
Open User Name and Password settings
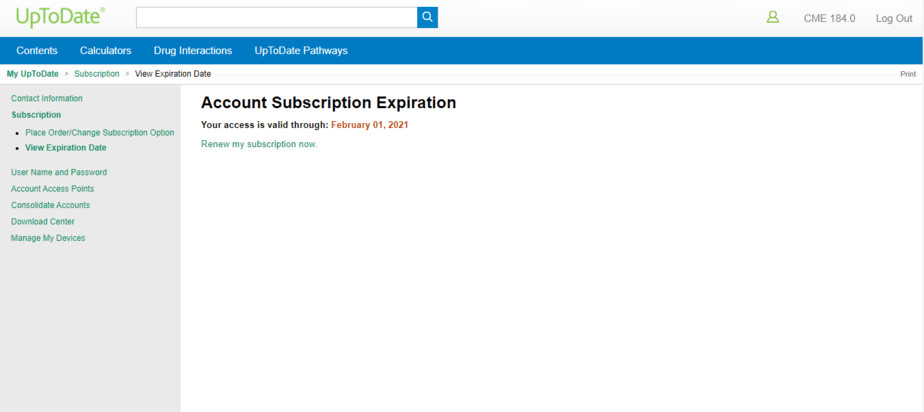coord(59,172)
